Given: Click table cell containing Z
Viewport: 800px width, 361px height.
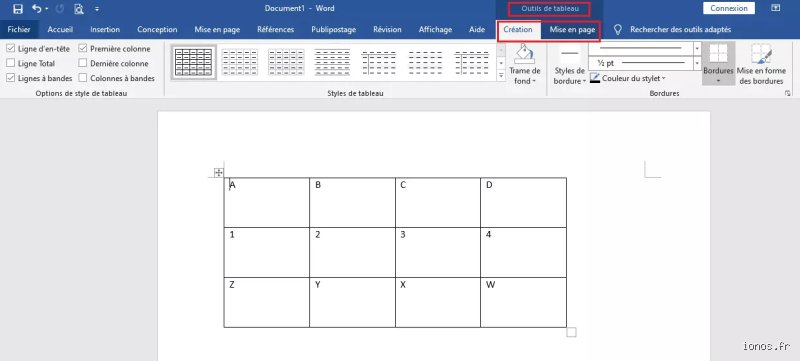Looking at the screenshot, I should tap(266, 302).
